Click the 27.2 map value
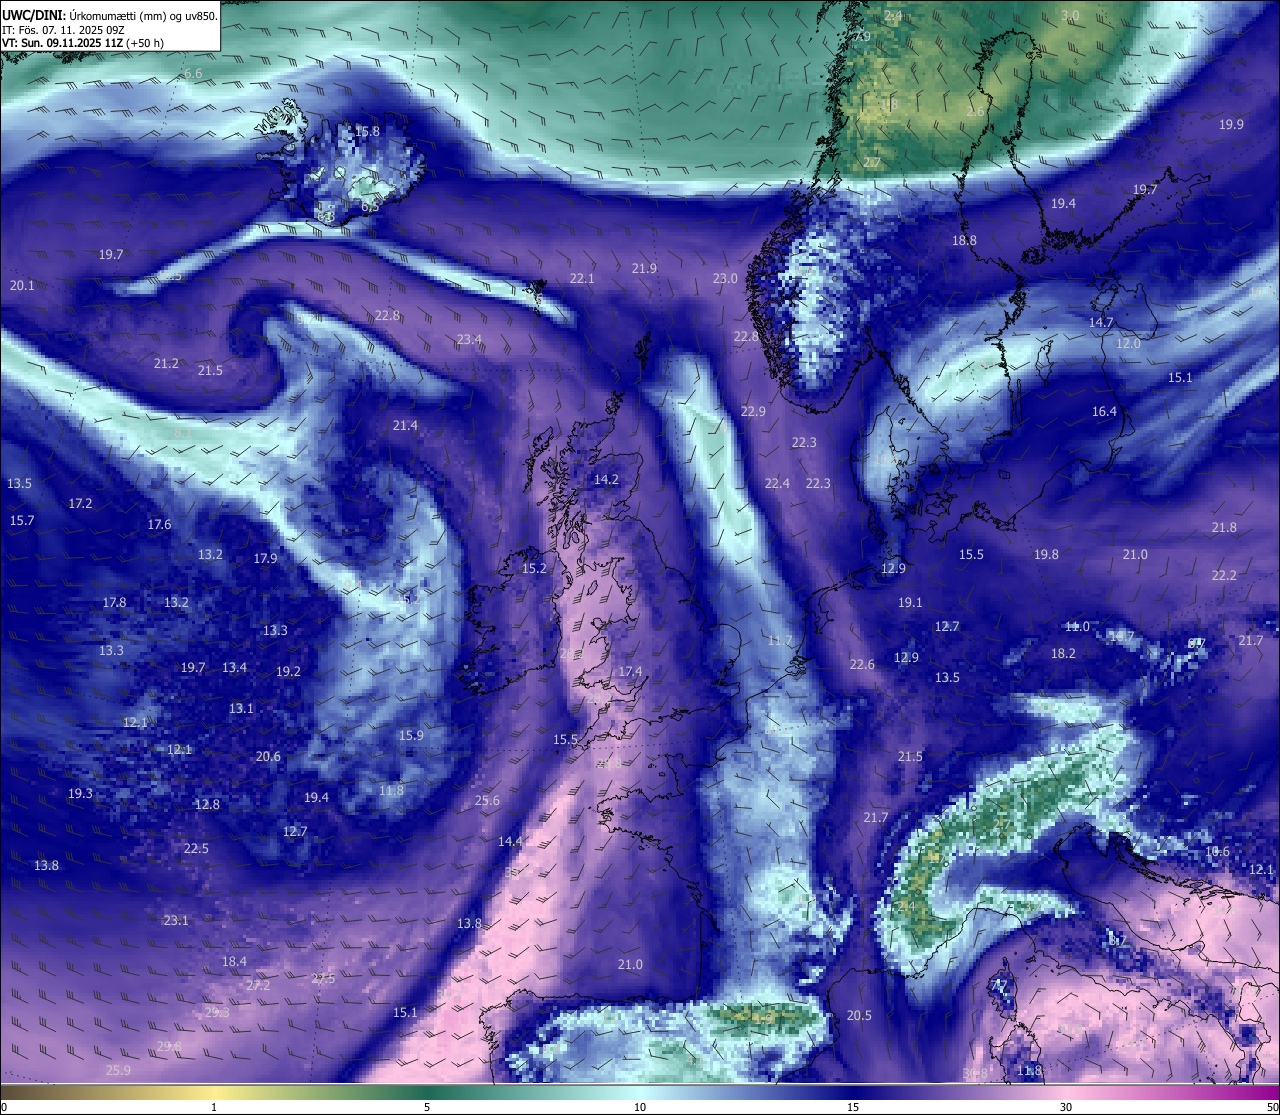This screenshot has width=1280, height=1115. [258, 985]
